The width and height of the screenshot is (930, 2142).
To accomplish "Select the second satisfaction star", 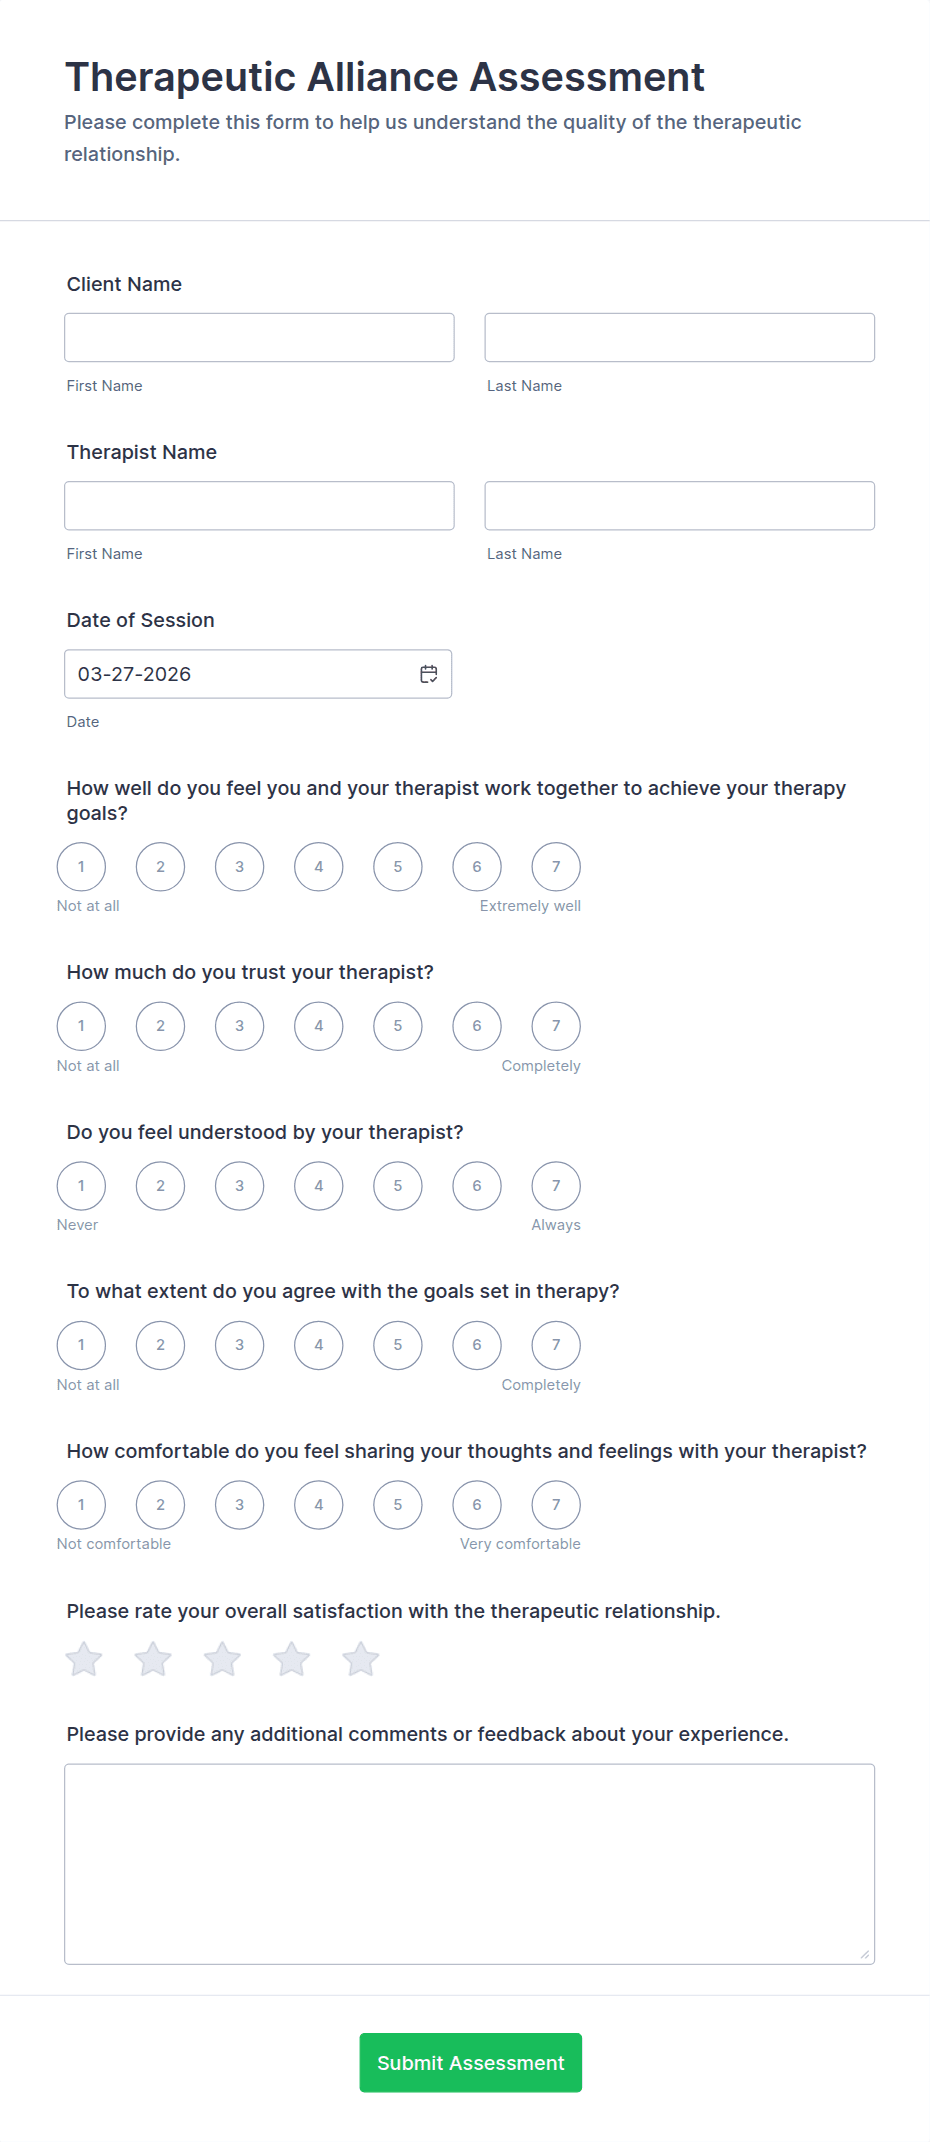I will click(x=153, y=1660).
